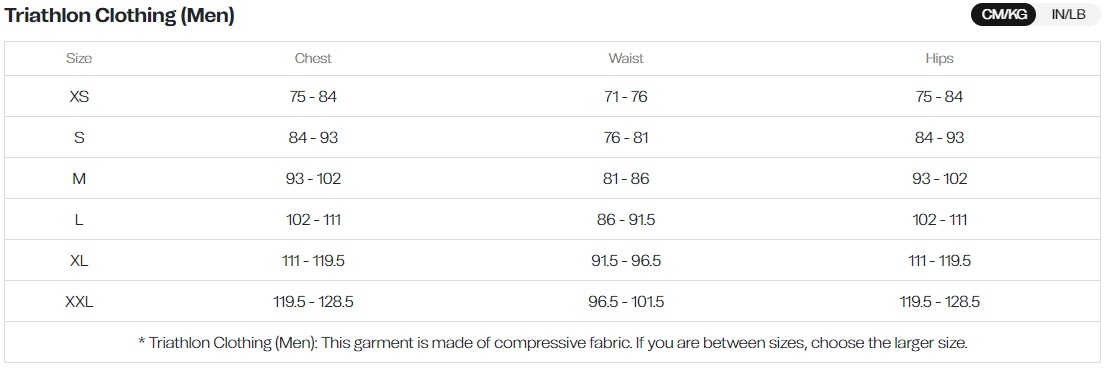The height and width of the screenshot is (368, 1106).
Task: Select the M size row label
Action: 79,179
